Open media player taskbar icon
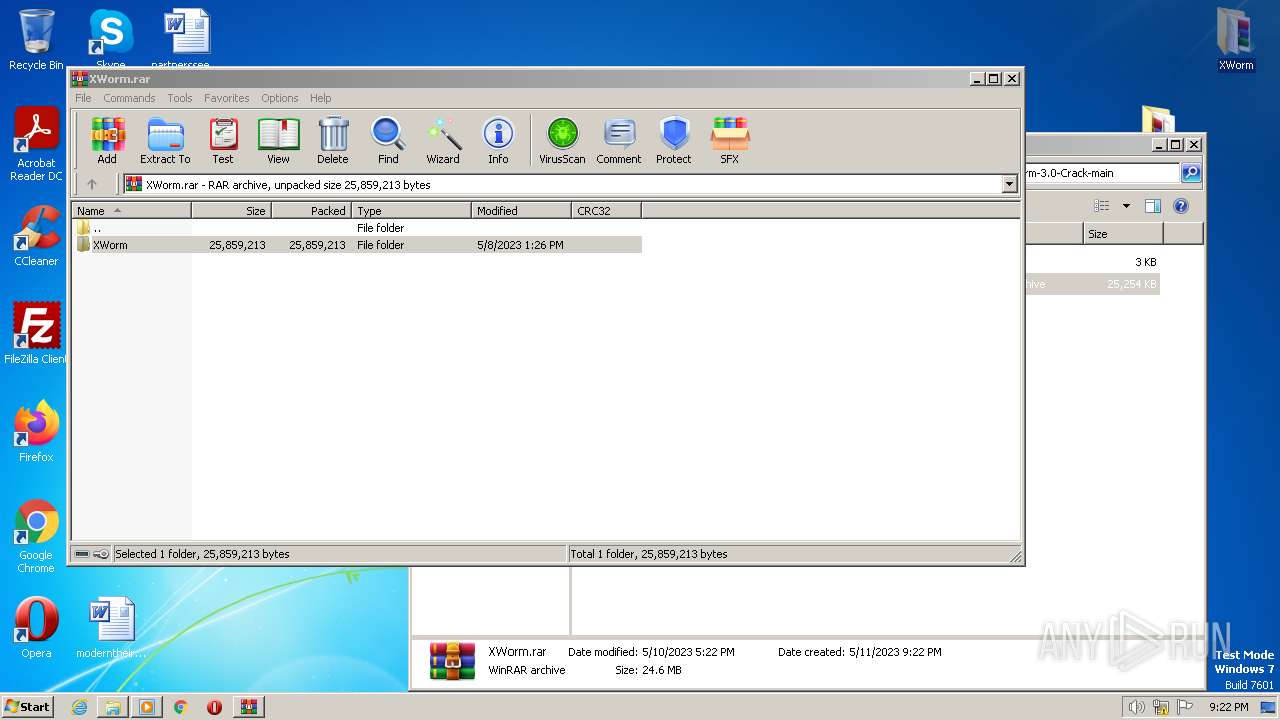This screenshot has height=720, width=1280. (x=147, y=707)
